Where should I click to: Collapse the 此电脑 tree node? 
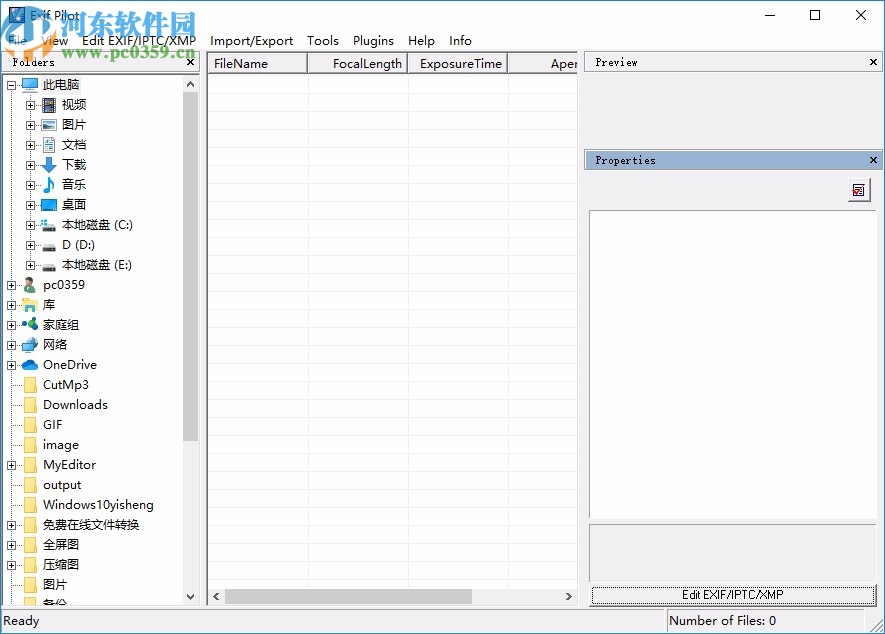click(13, 84)
